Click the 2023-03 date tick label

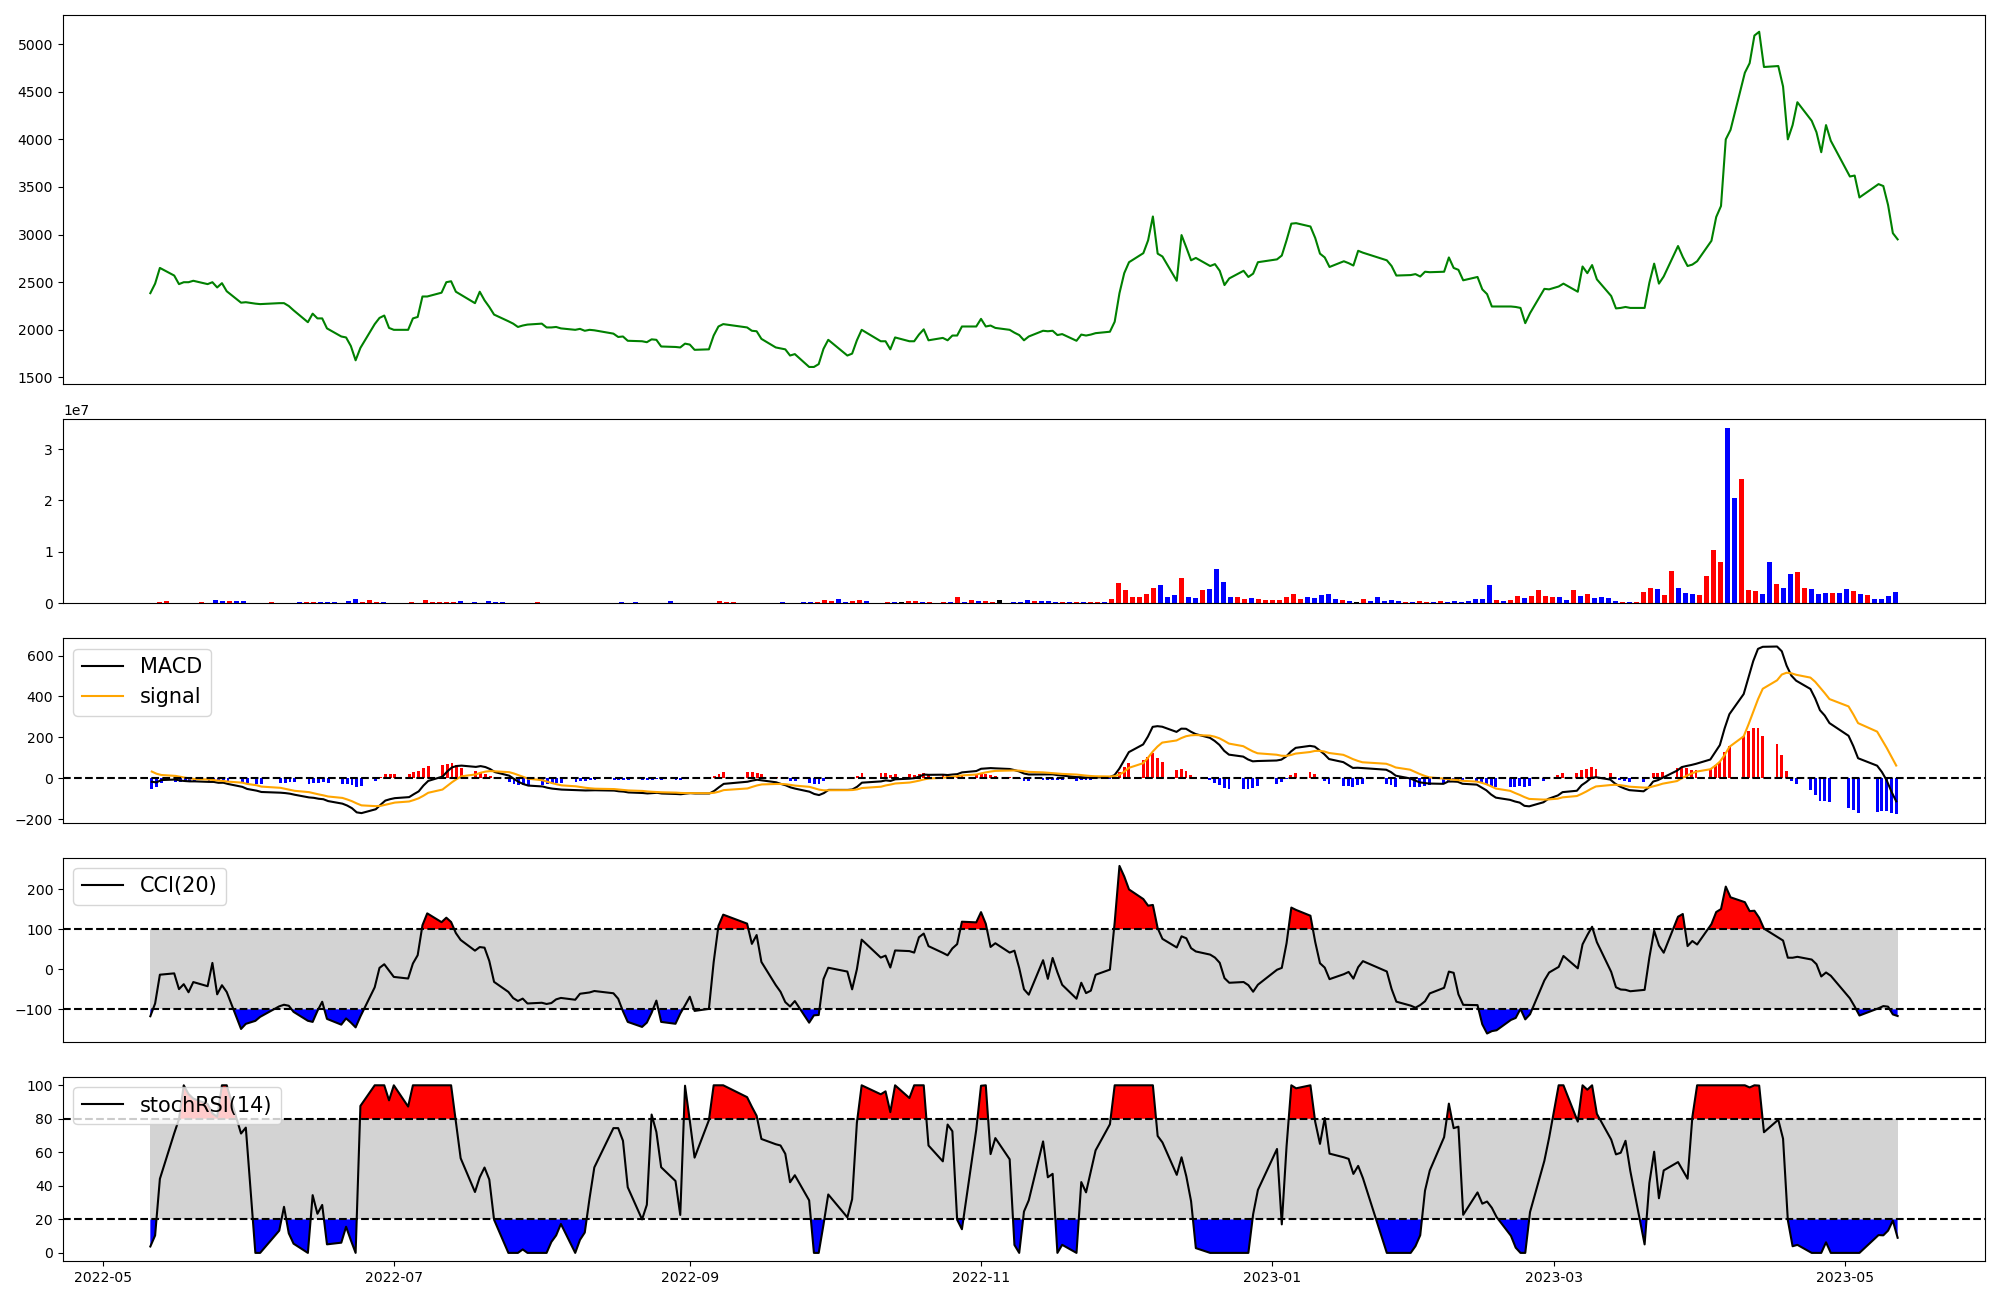(x=1555, y=1277)
